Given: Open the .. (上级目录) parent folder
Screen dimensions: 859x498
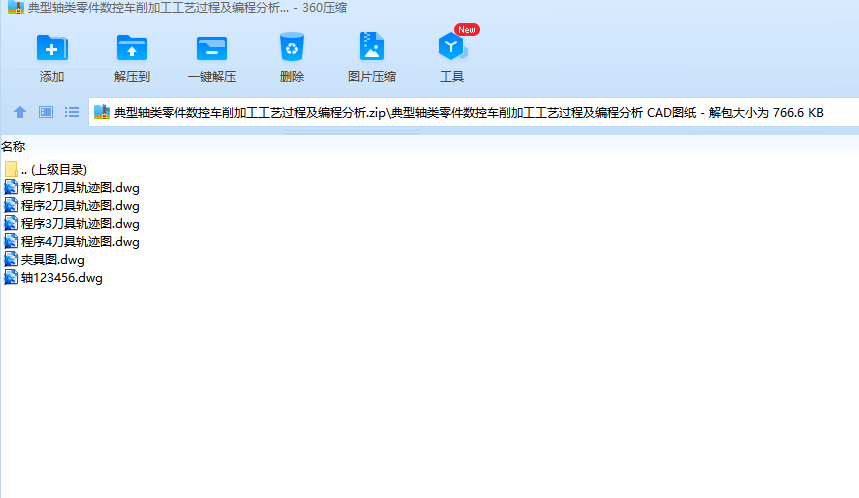Looking at the screenshot, I should [x=46, y=169].
